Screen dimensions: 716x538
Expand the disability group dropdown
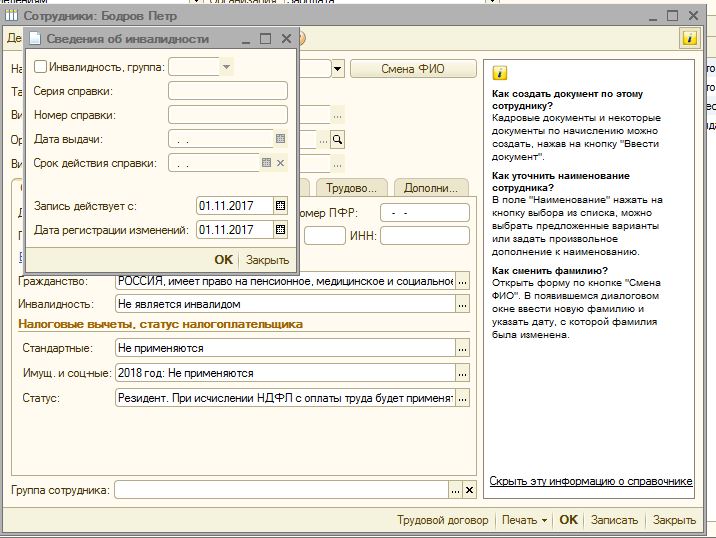[x=226, y=67]
